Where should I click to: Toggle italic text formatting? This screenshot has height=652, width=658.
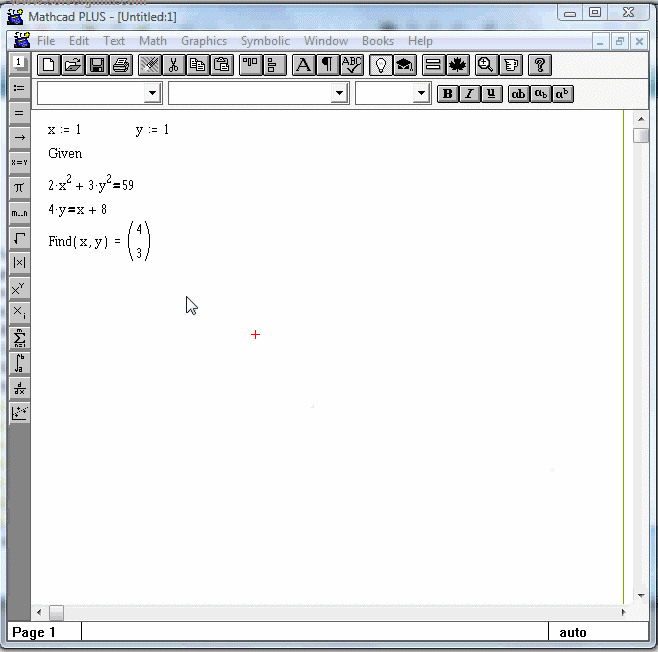click(x=469, y=93)
